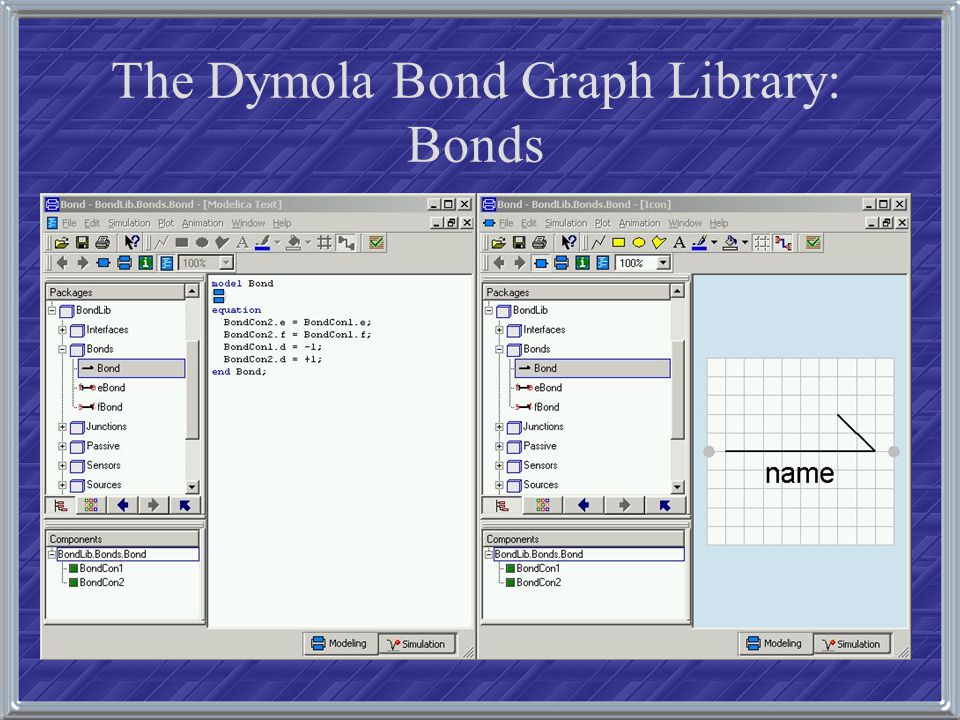
Task: Save icon in right Icon window
Action: click(519, 243)
